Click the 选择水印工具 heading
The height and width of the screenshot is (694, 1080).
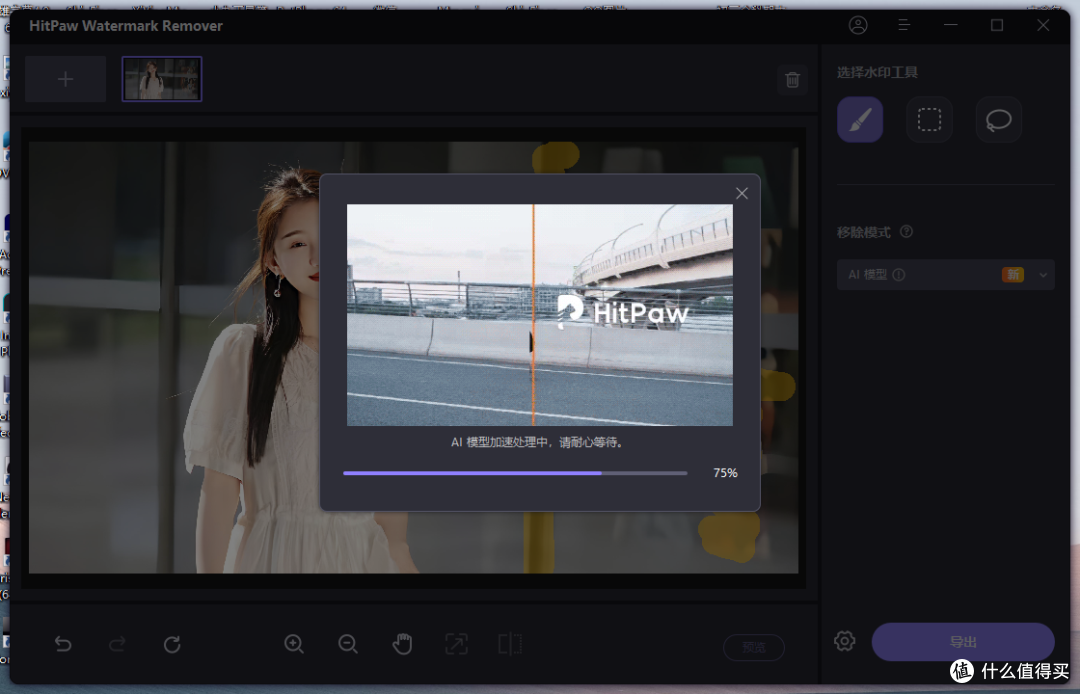(x=878, y=72)
